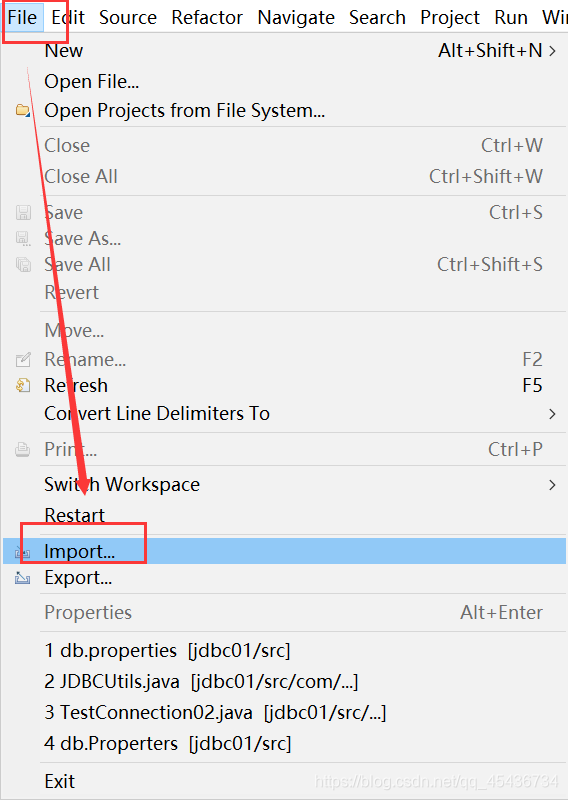Expand the Switch Workspace submenu arrow
This screenshot has width=568, height=800.
552,485
